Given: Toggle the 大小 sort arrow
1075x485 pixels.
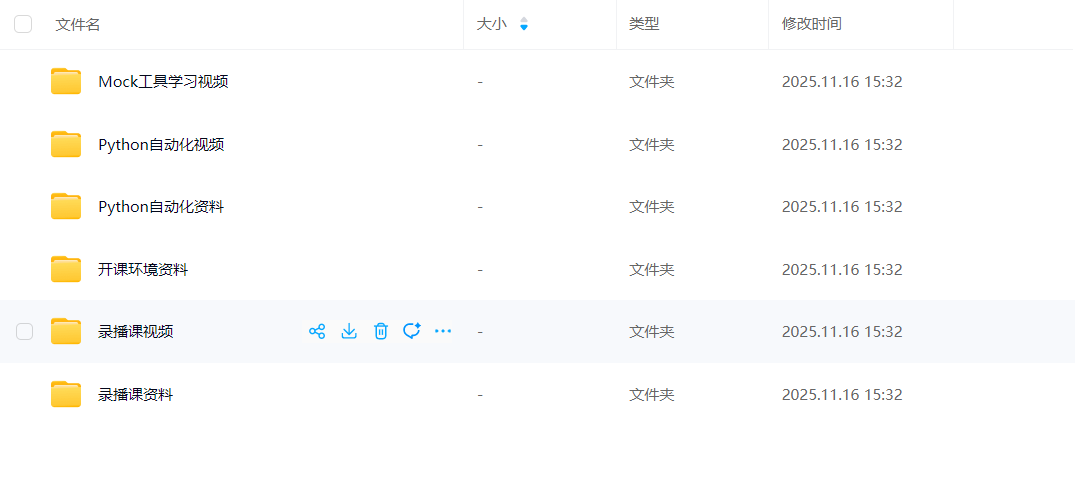Looking at the screenshot, I should click(x=524, y=24).
